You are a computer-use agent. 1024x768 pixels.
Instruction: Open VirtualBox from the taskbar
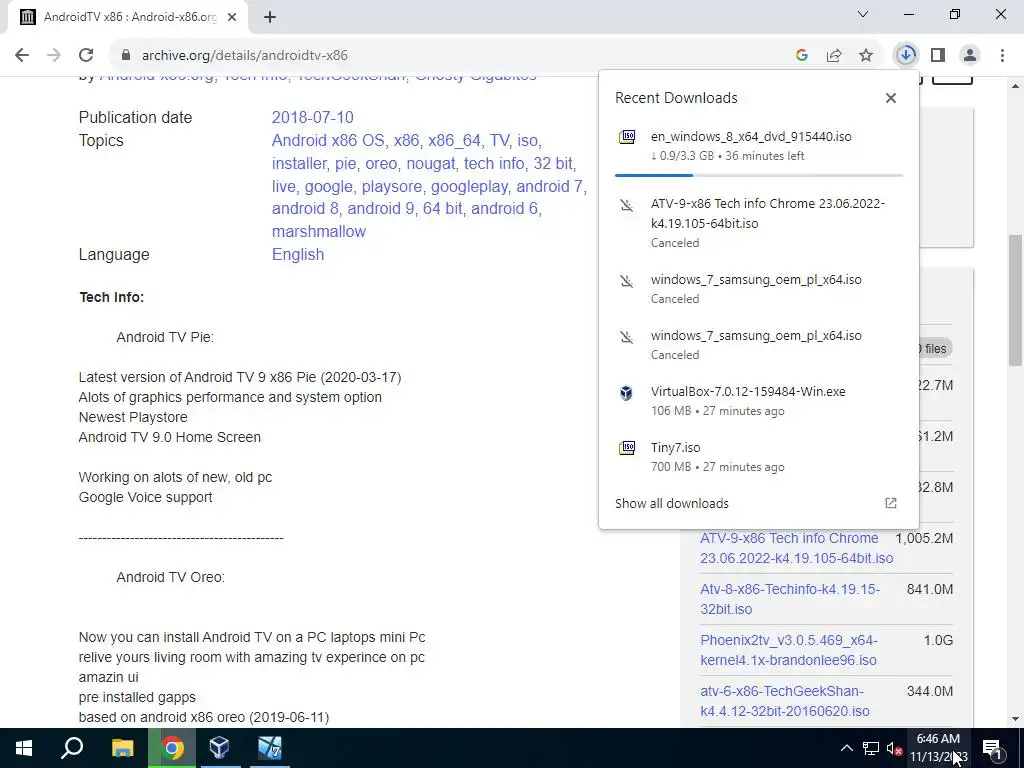point(219,748)
